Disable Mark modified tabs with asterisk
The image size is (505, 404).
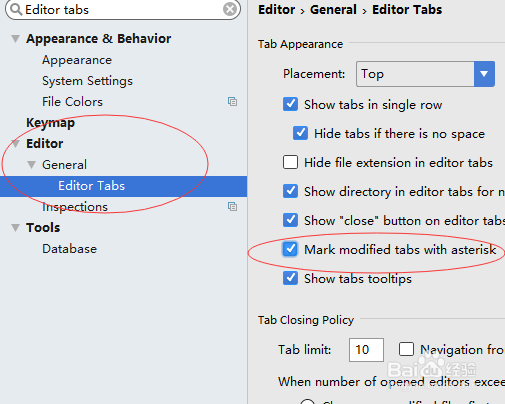pyautogui.click(x=290, y=249)
